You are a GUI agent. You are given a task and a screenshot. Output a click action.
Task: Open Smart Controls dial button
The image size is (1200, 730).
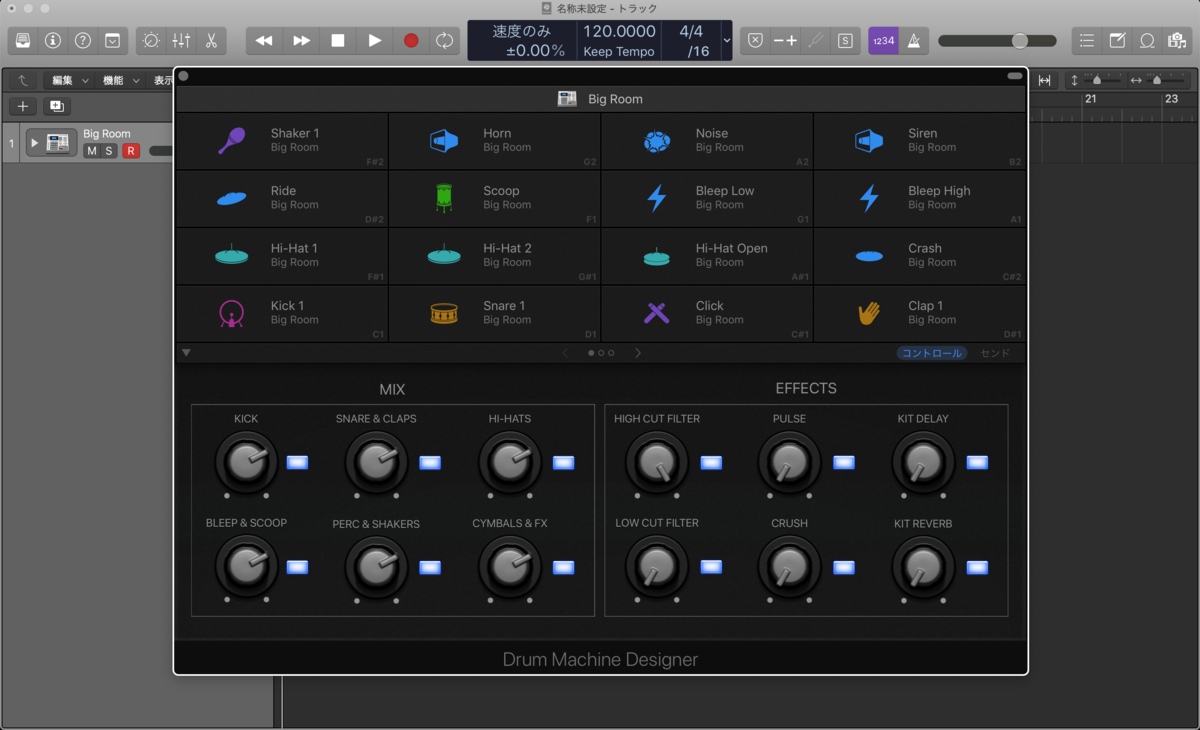pos(151,41)
